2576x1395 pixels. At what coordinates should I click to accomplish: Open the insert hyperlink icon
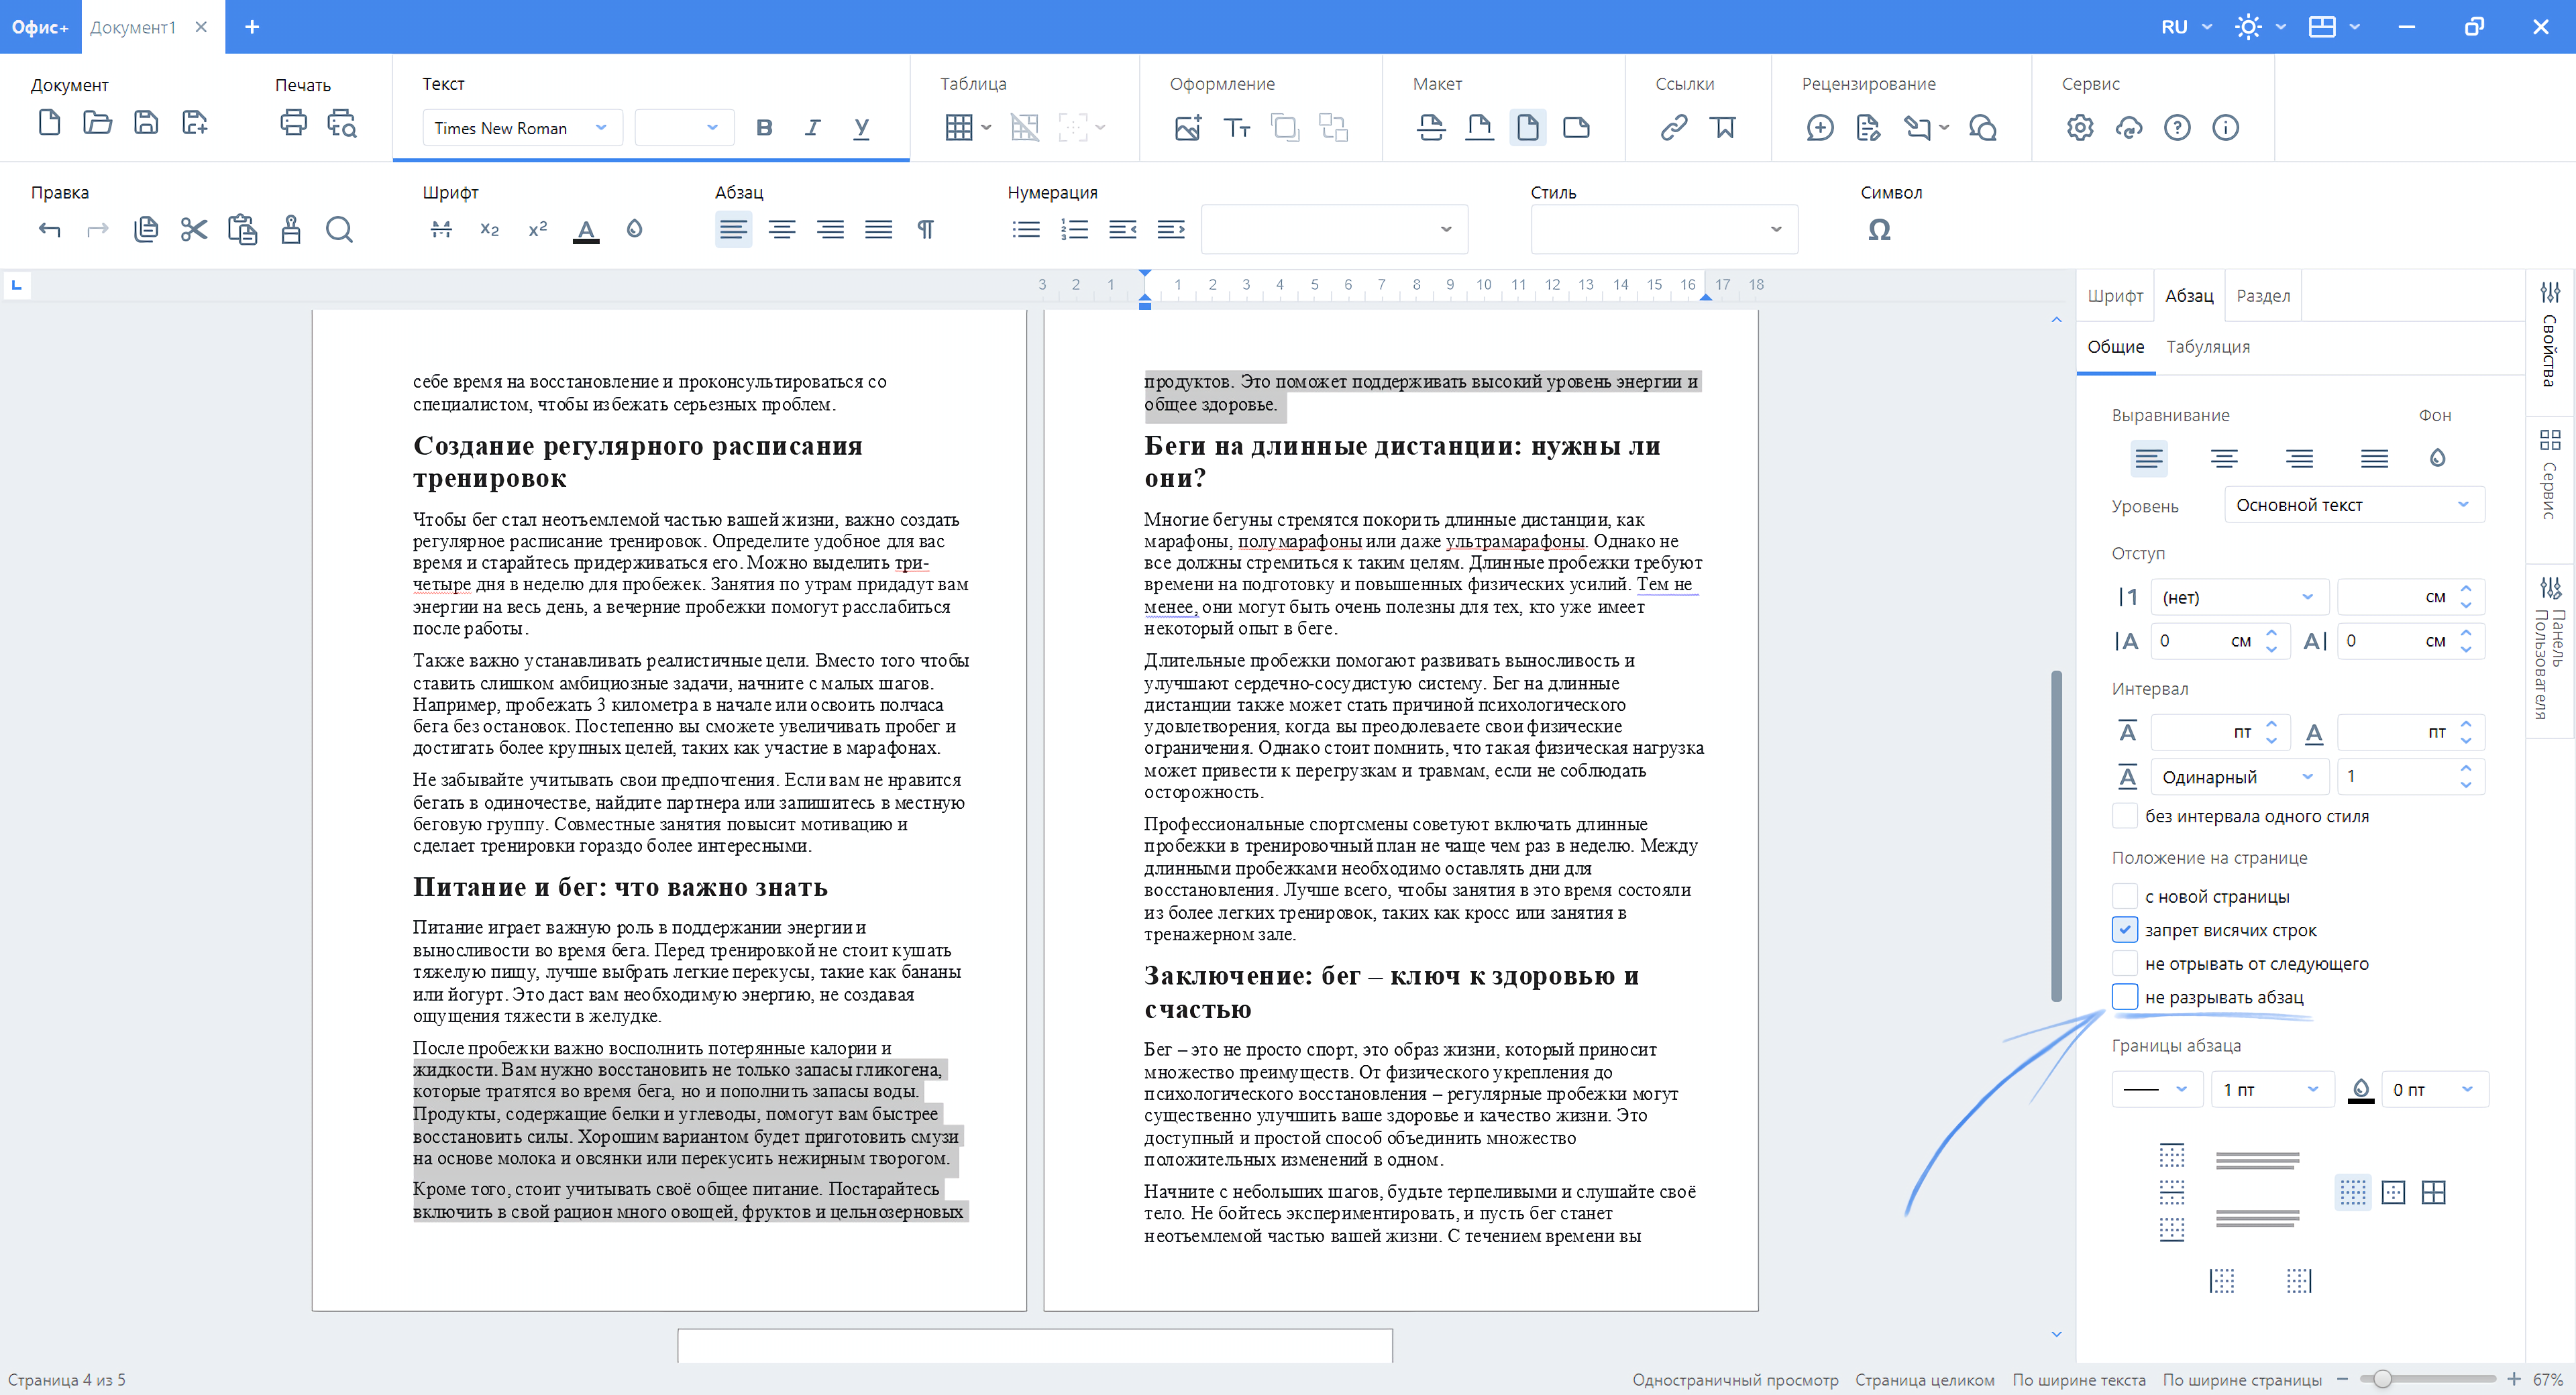click(x=1674, y=127)
